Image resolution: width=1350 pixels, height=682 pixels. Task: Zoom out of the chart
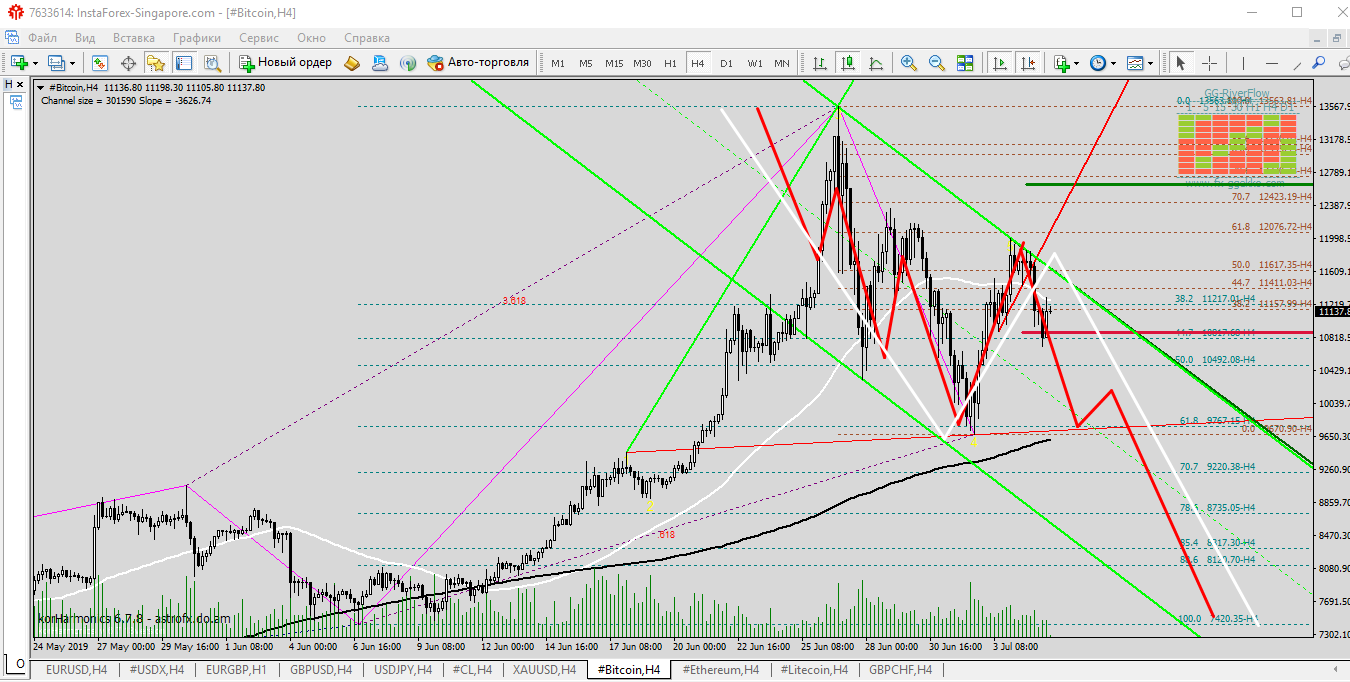[936, 62]
